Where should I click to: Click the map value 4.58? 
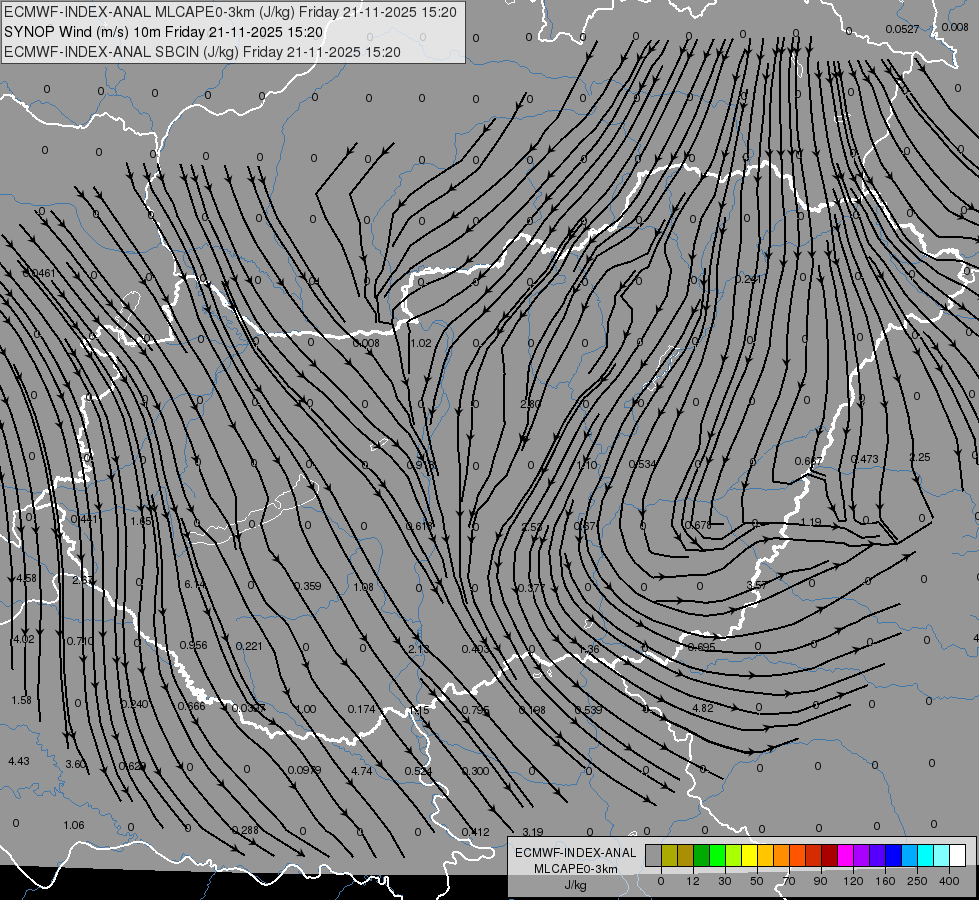click(26, 578)
